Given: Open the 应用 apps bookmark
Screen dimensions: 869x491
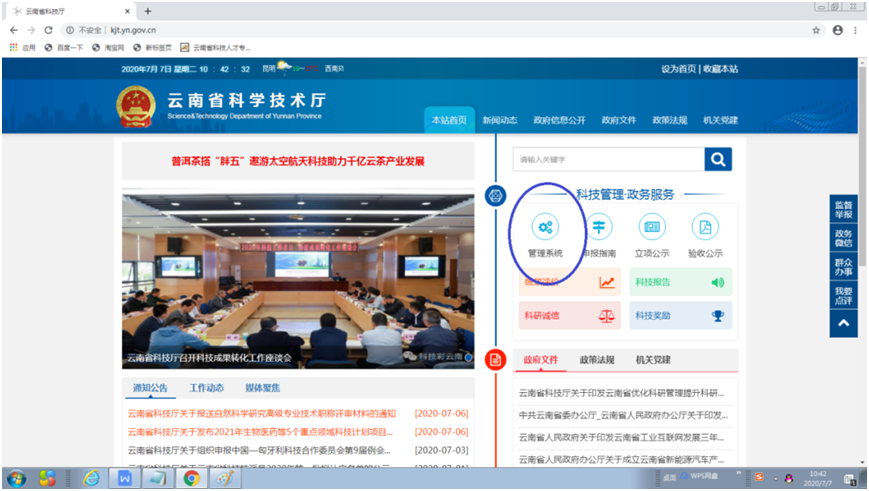Looking at the screenshot, I should (22, 48).
